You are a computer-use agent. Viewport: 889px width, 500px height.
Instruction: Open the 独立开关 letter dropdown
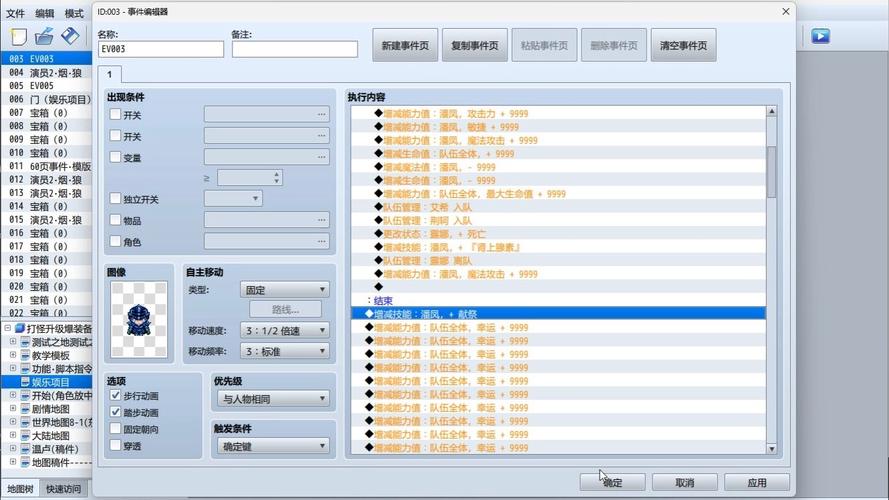click(x=233, y=198)
